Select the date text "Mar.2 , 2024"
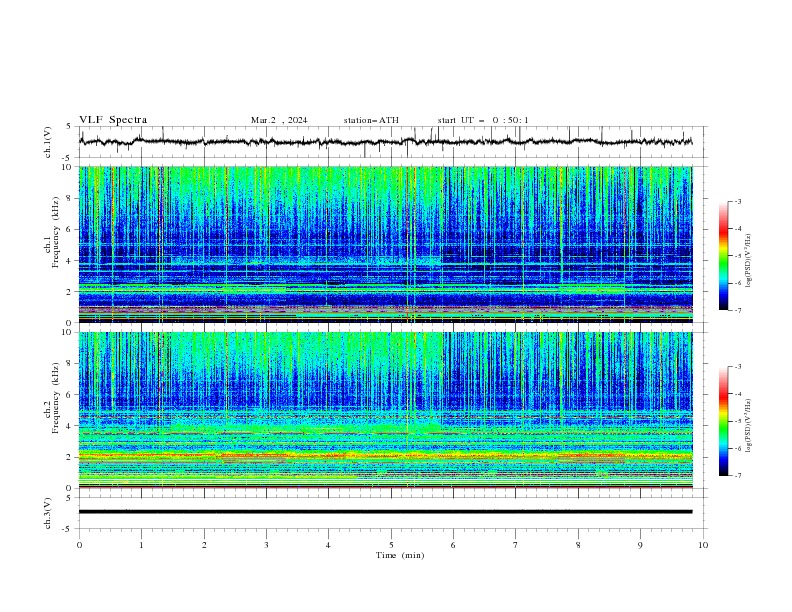The height and width of the screenshot is (612, 792). pos(279,120)
